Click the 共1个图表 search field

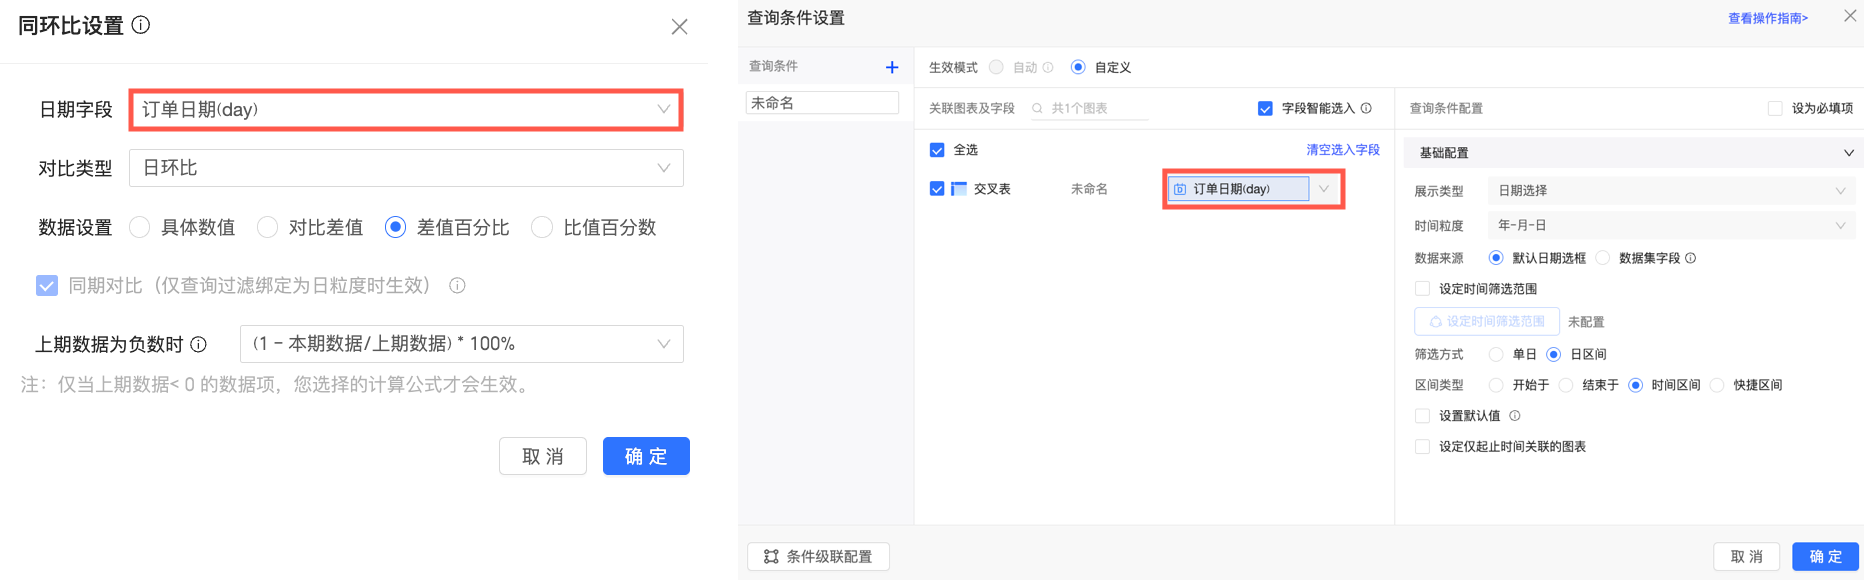1090,108
